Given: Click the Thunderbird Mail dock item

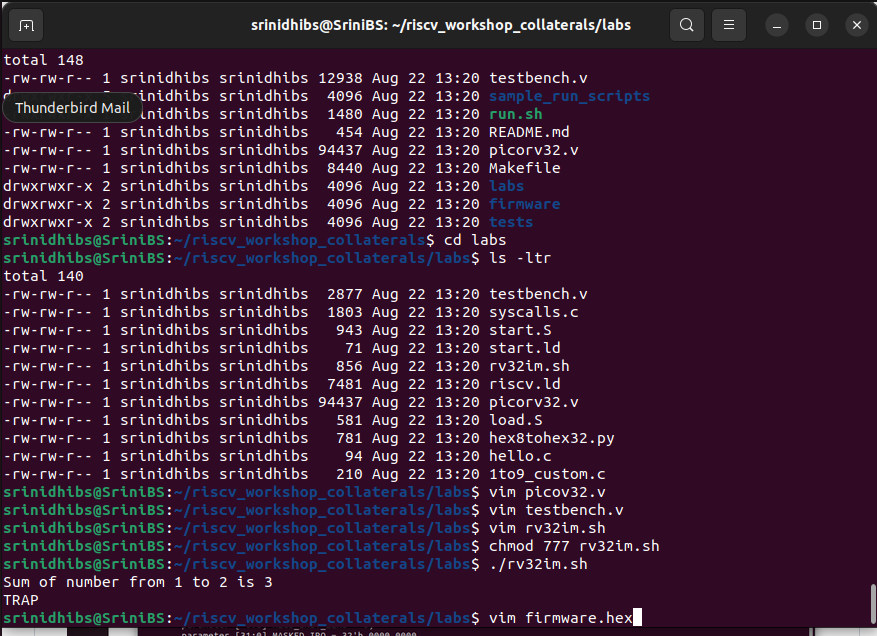Looking at the screenshot, I should pos(71,106).
